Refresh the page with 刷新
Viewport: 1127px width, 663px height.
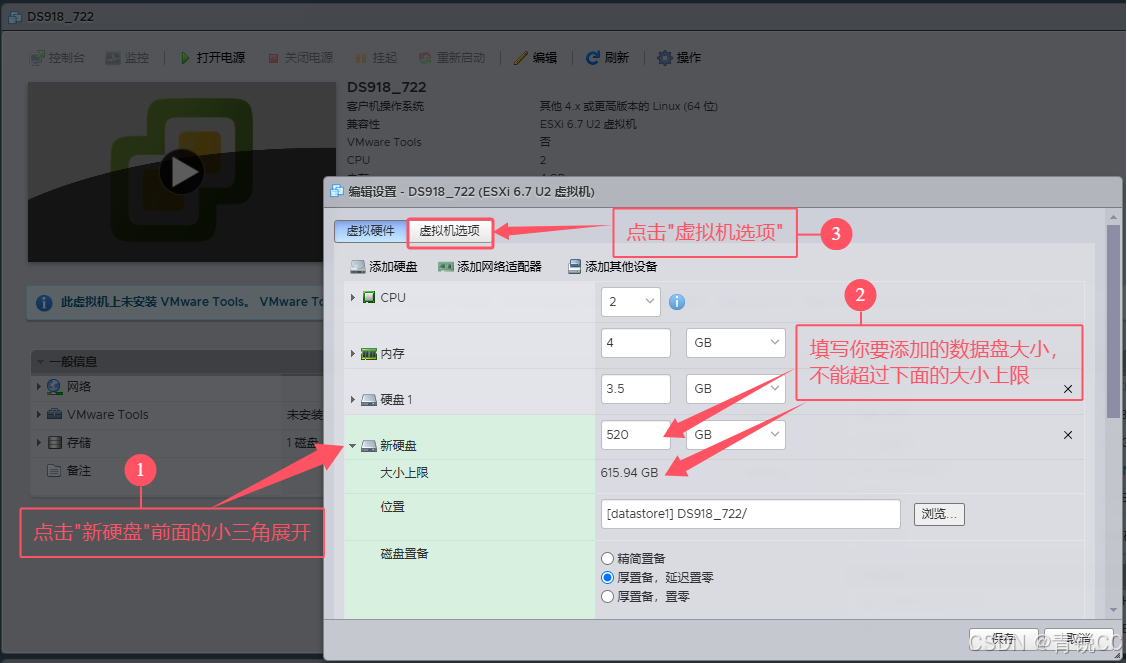tap(607, 58)
